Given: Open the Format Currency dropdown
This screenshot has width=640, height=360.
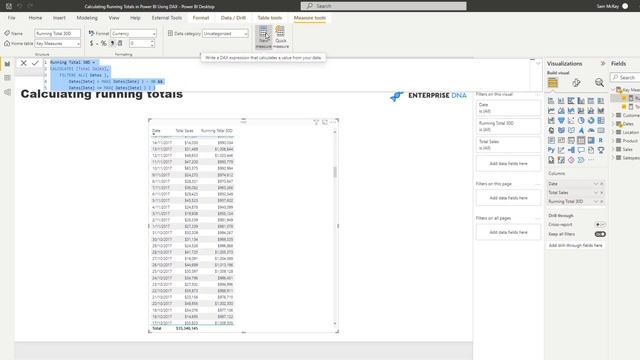Looking at the screenshot, I should click(x=133, y=33).
